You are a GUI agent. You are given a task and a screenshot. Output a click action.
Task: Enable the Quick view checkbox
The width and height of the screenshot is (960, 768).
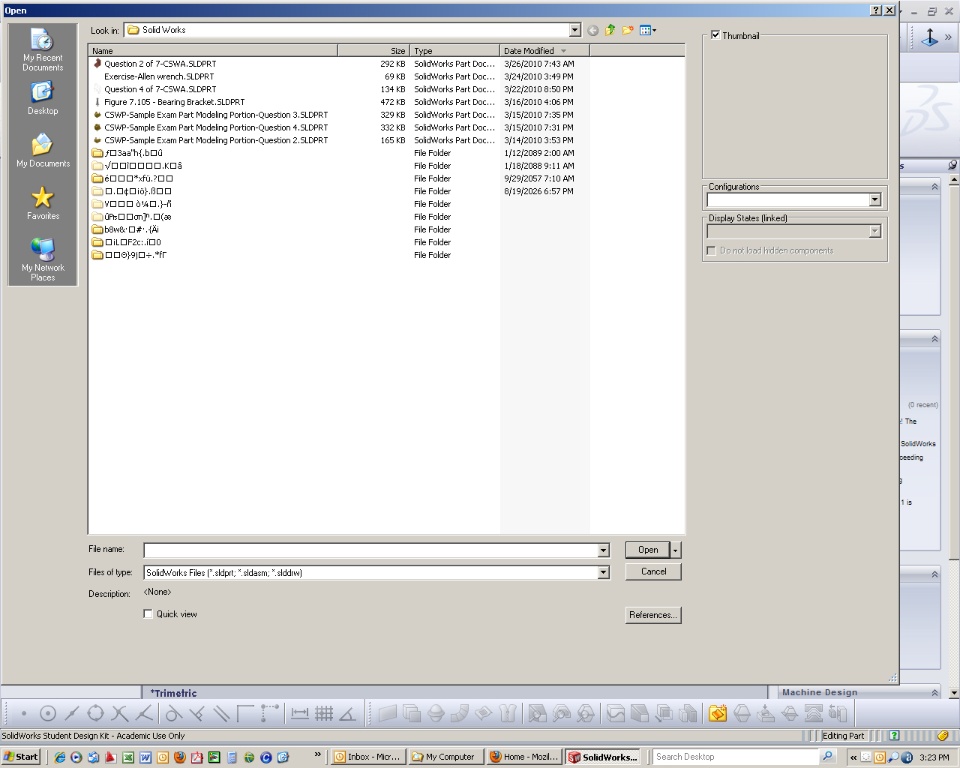pyautogui.click(x=148, y=614)
